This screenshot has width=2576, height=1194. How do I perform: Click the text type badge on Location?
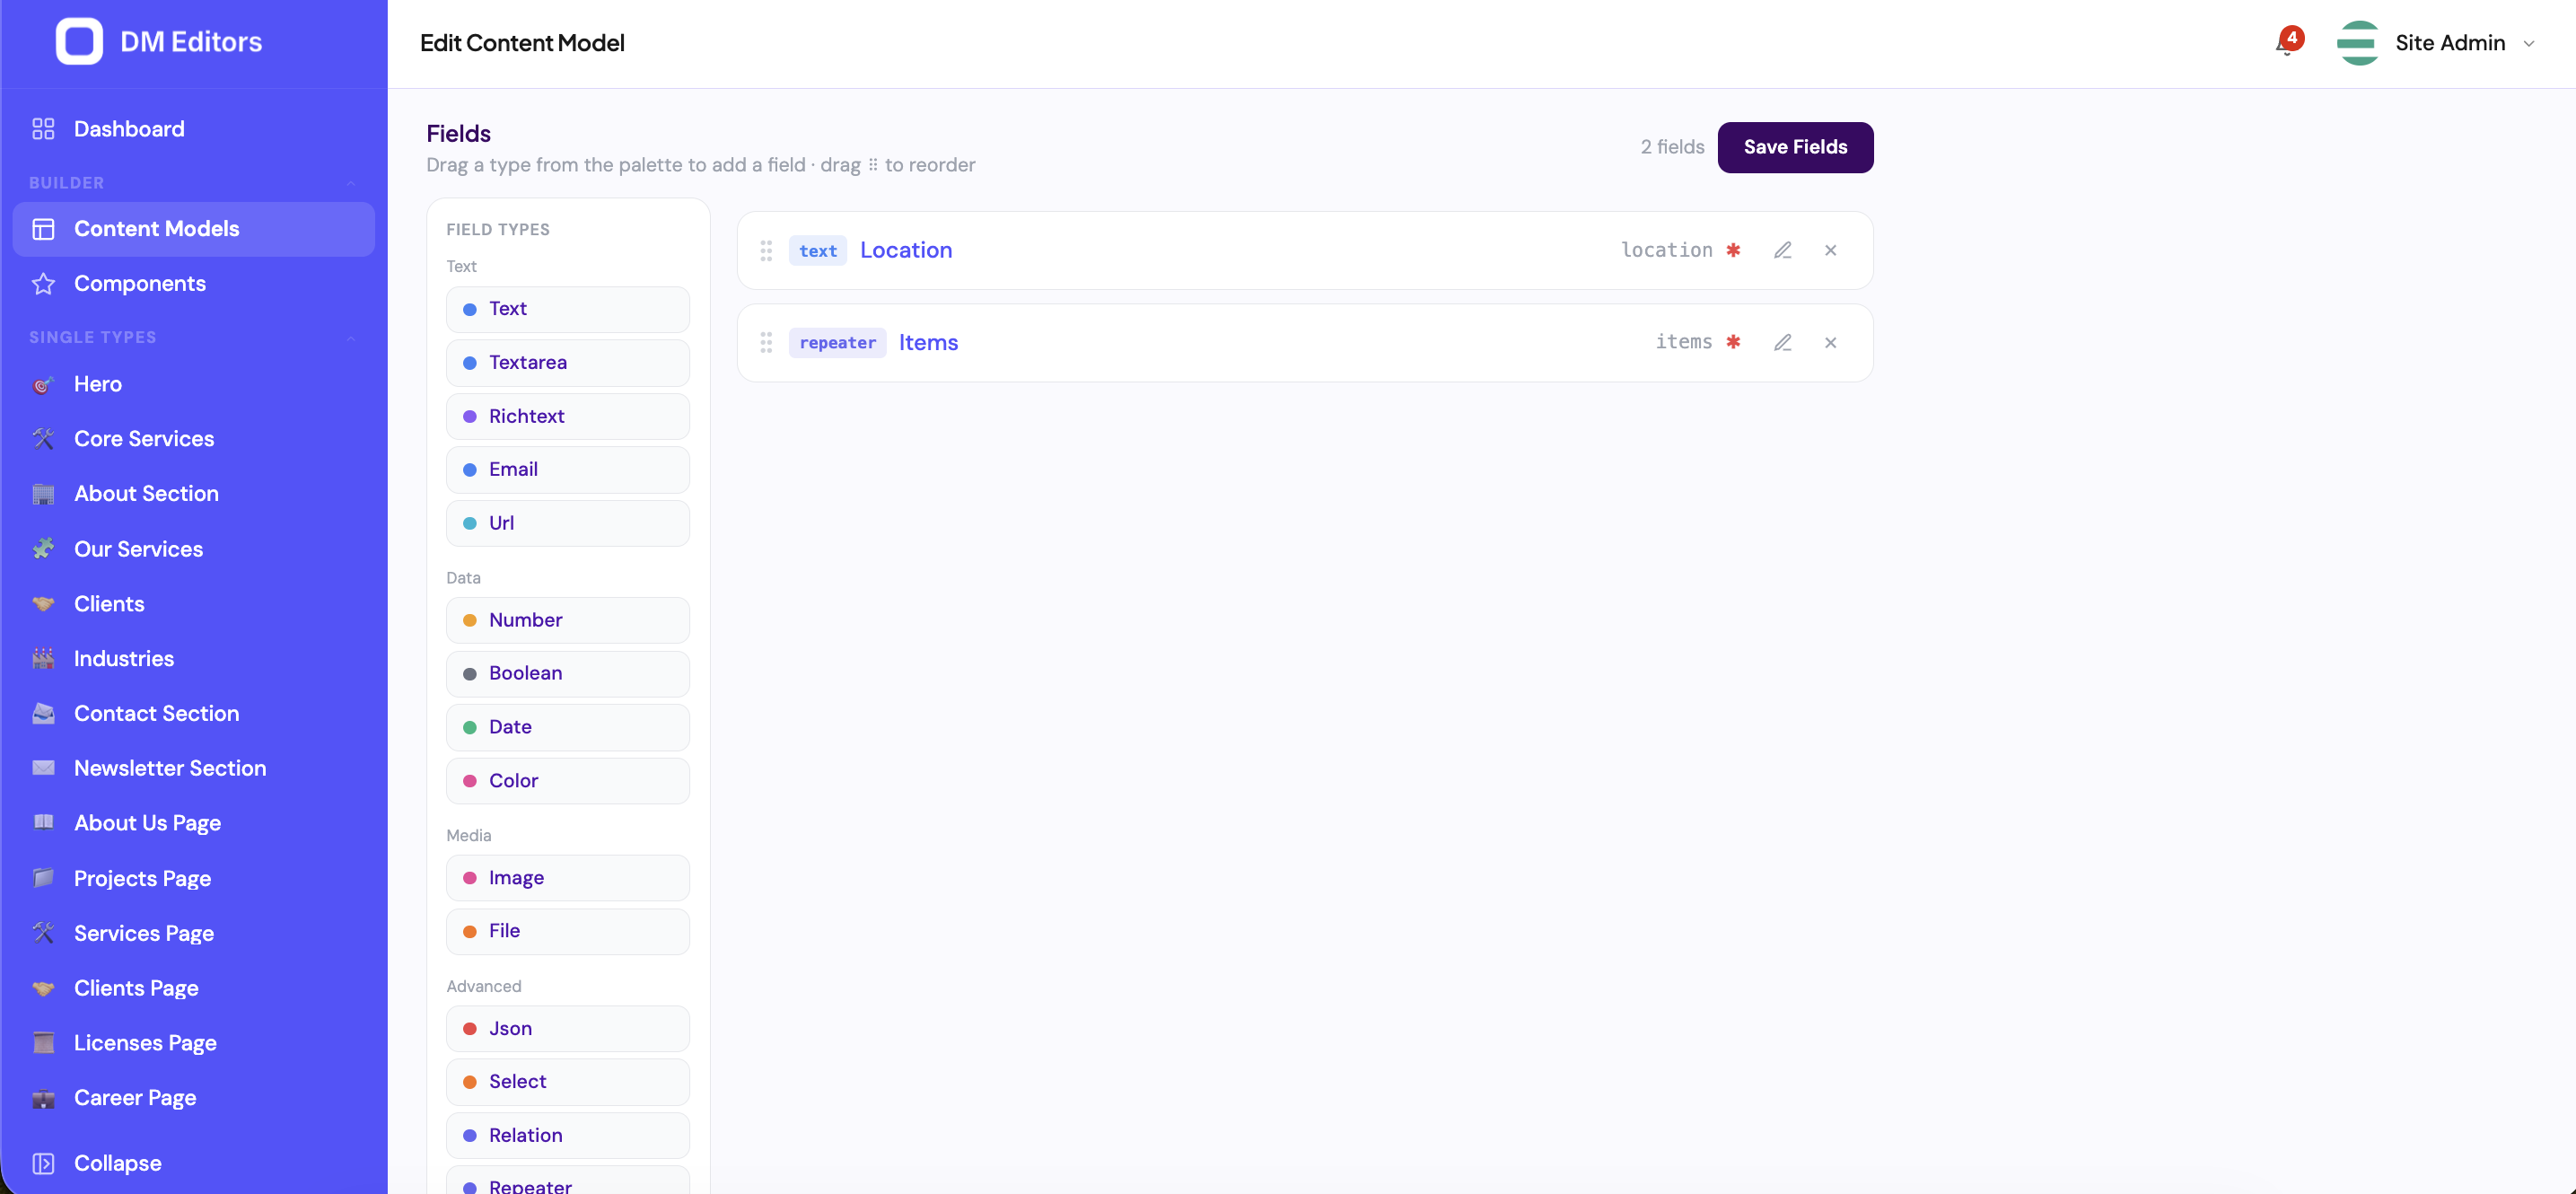818,251
